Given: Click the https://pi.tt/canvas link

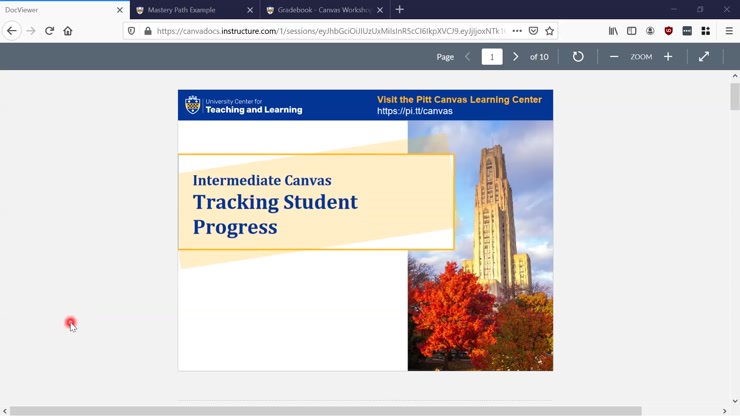Looking at the screenshot, I should pyautogui.click(x=414, y=111).
